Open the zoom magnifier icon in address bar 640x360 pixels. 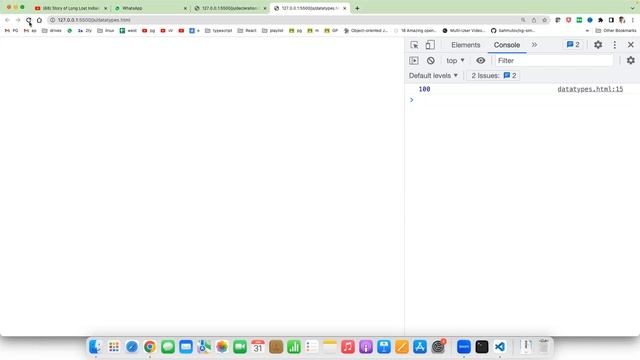click(x=523, y=20)
